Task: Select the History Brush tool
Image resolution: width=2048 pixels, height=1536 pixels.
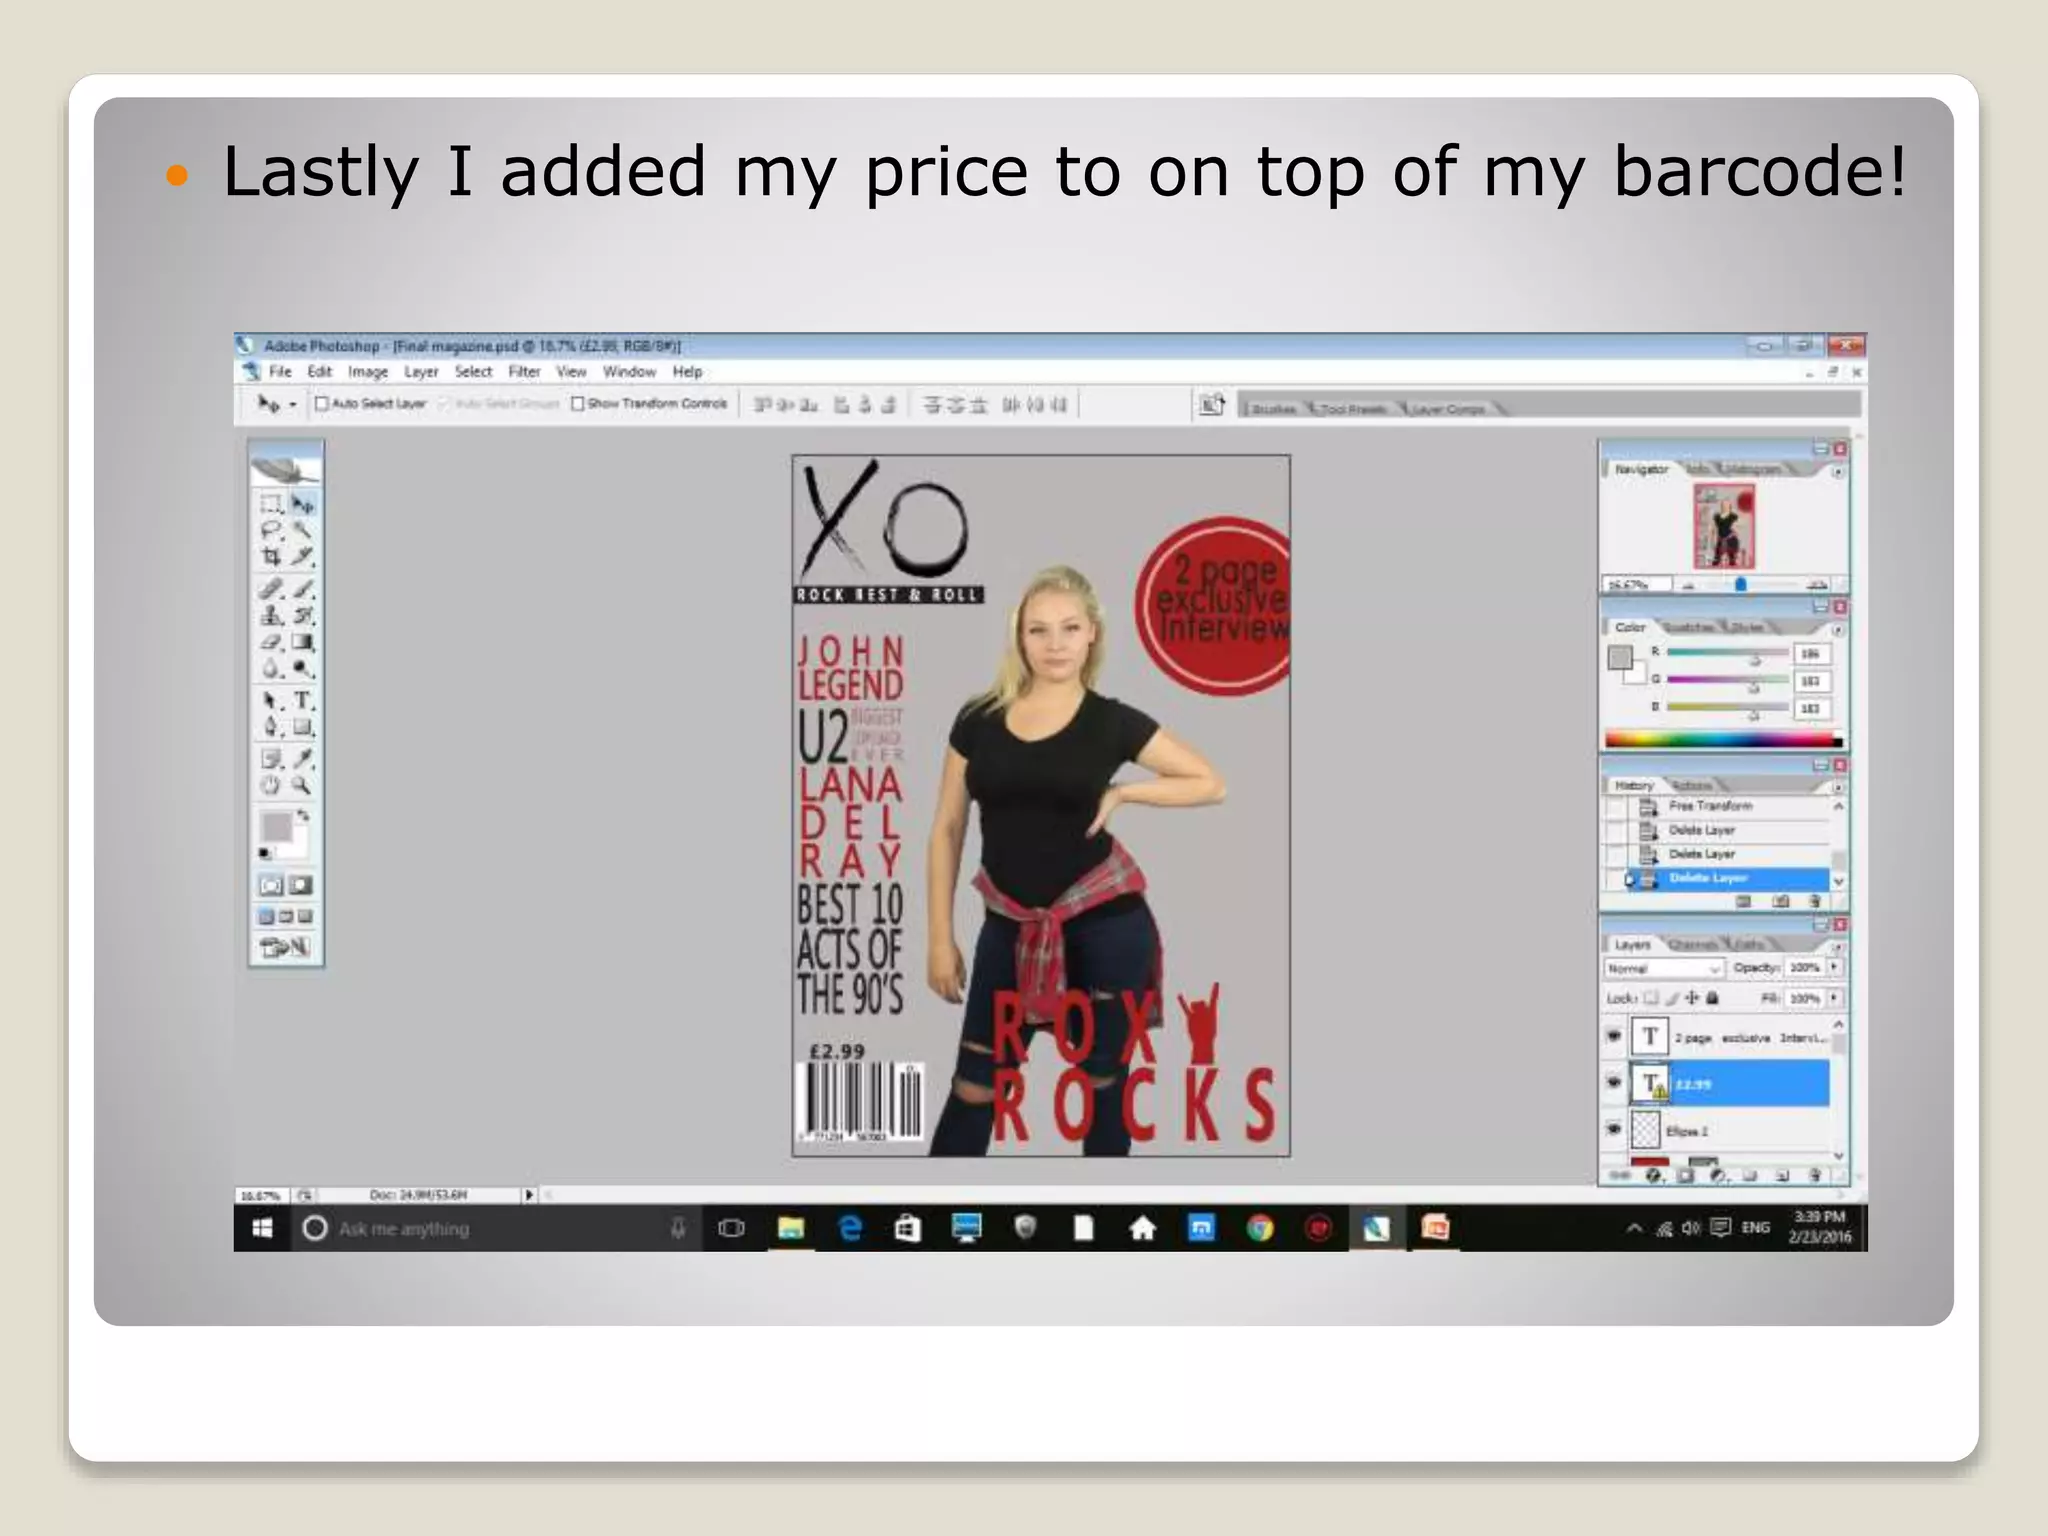Action: (303, 616)
